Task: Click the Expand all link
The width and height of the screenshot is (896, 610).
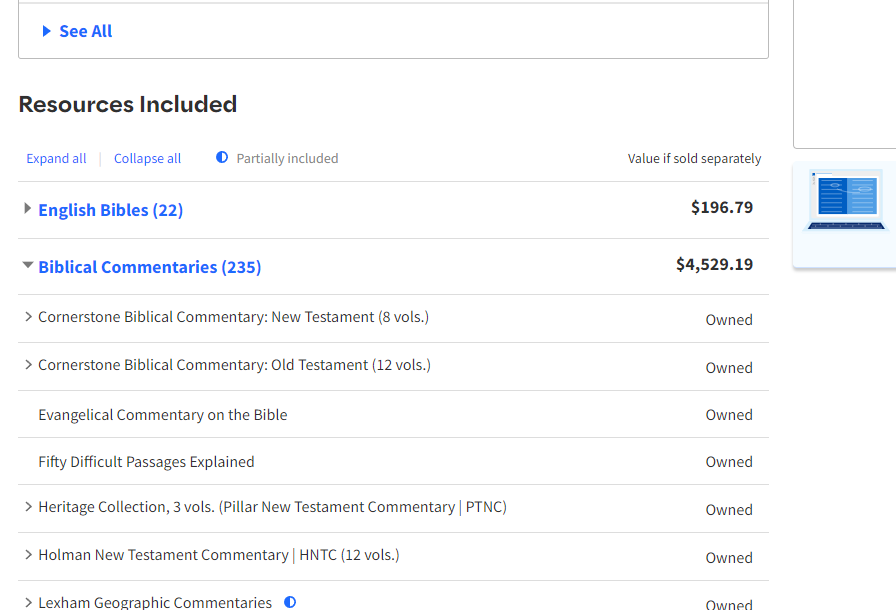Action: click(56, 158)
